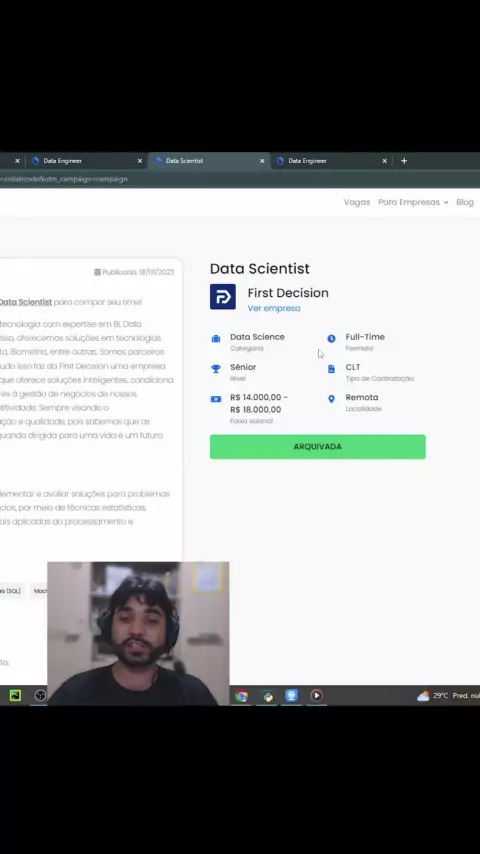Image resolution: width=480 pixels, height=854 pixels.
Task: Open the first Data Engineer browser tab
Action: click(86, 161)
